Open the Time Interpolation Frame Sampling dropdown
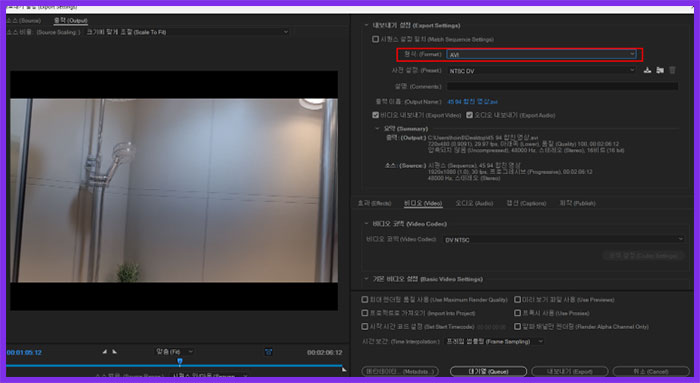 pyautogui.click(x=495, y=341)
